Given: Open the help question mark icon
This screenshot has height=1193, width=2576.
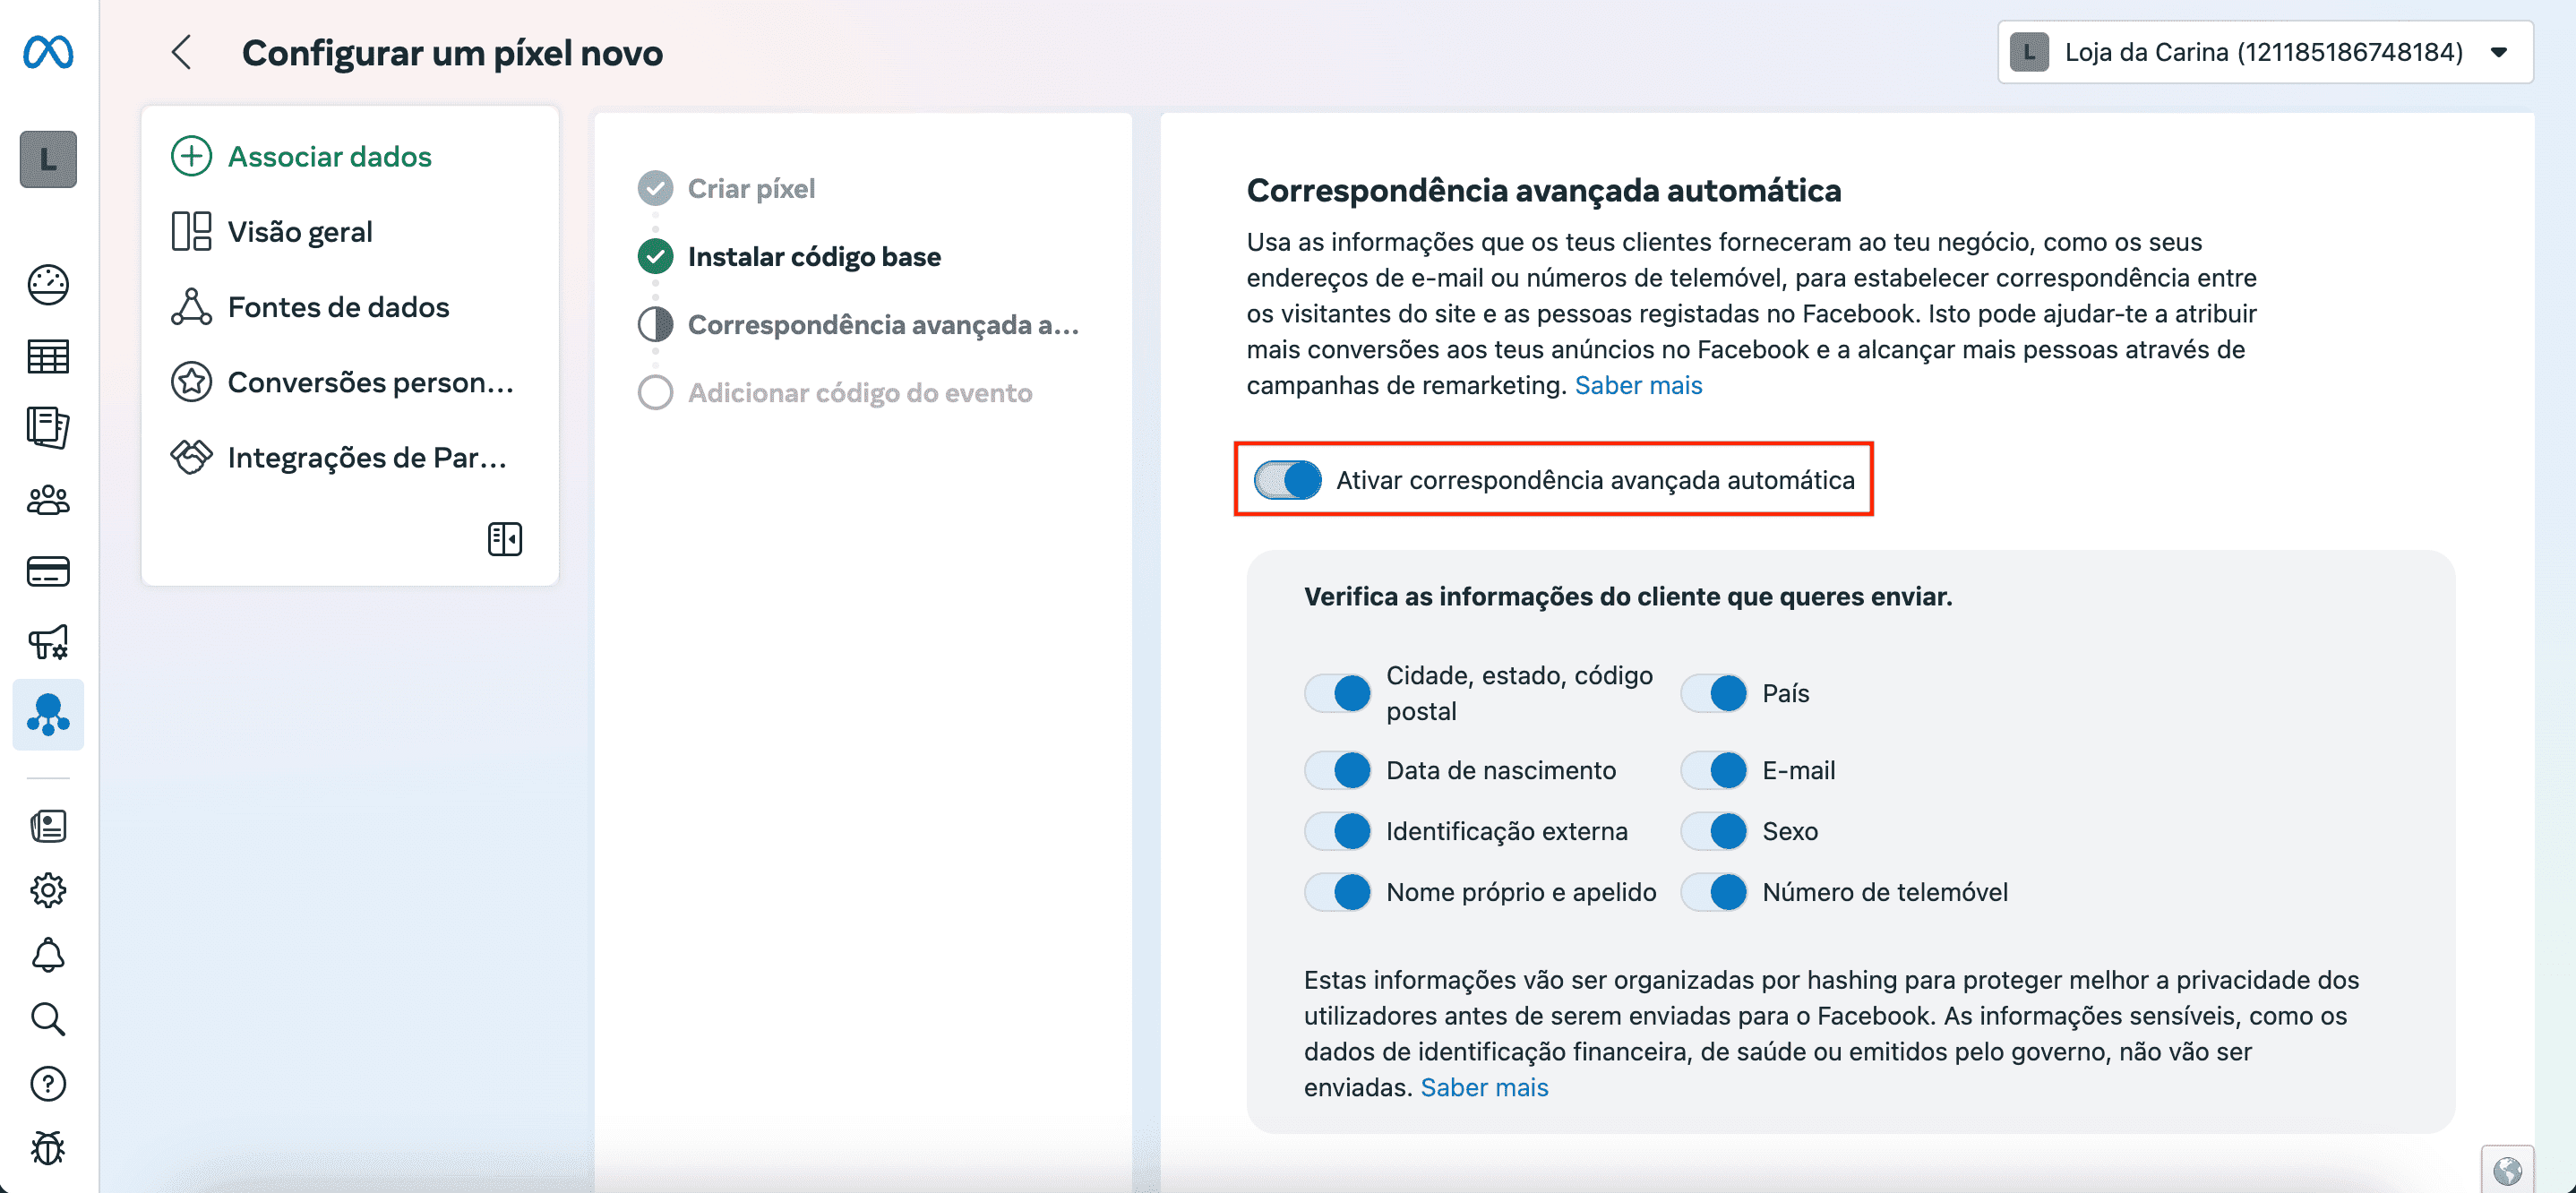Looking at the screenshot, I should 48,1083.
